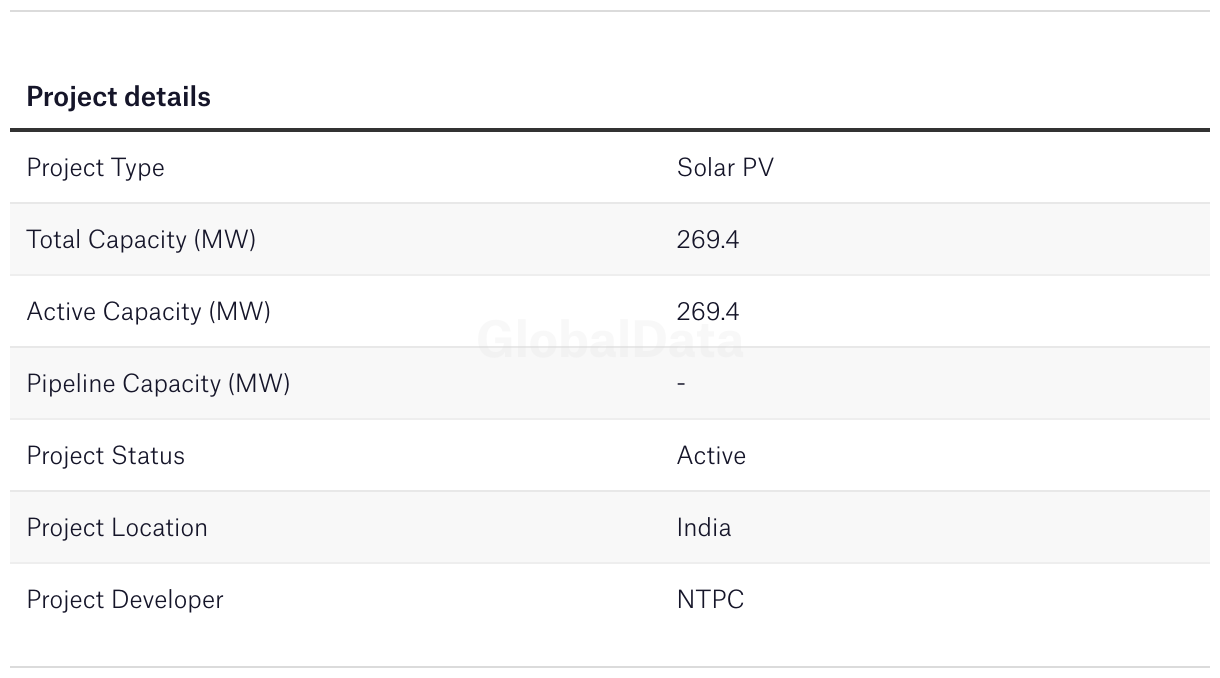Click the Active status value

tap(711, 455)
